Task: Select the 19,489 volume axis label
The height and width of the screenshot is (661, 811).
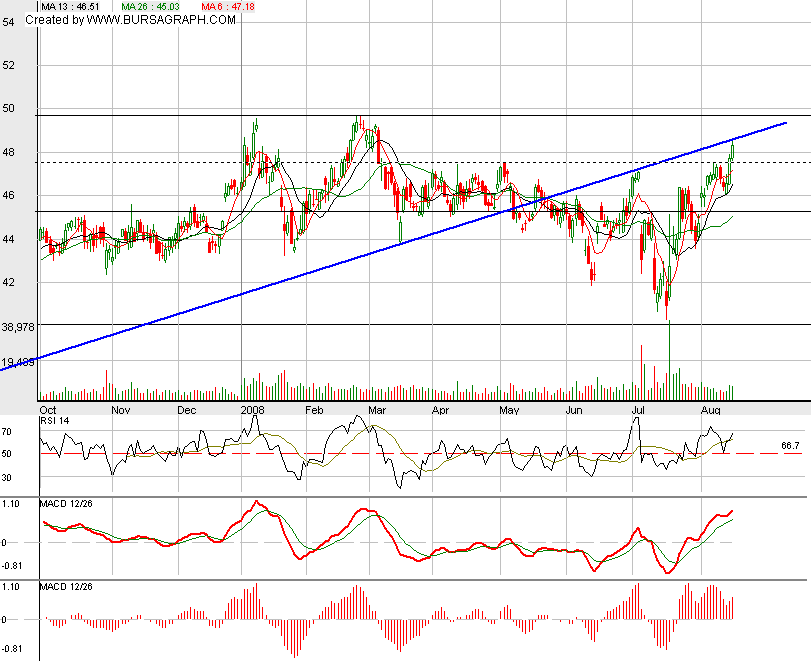Action: pos(18,362)
